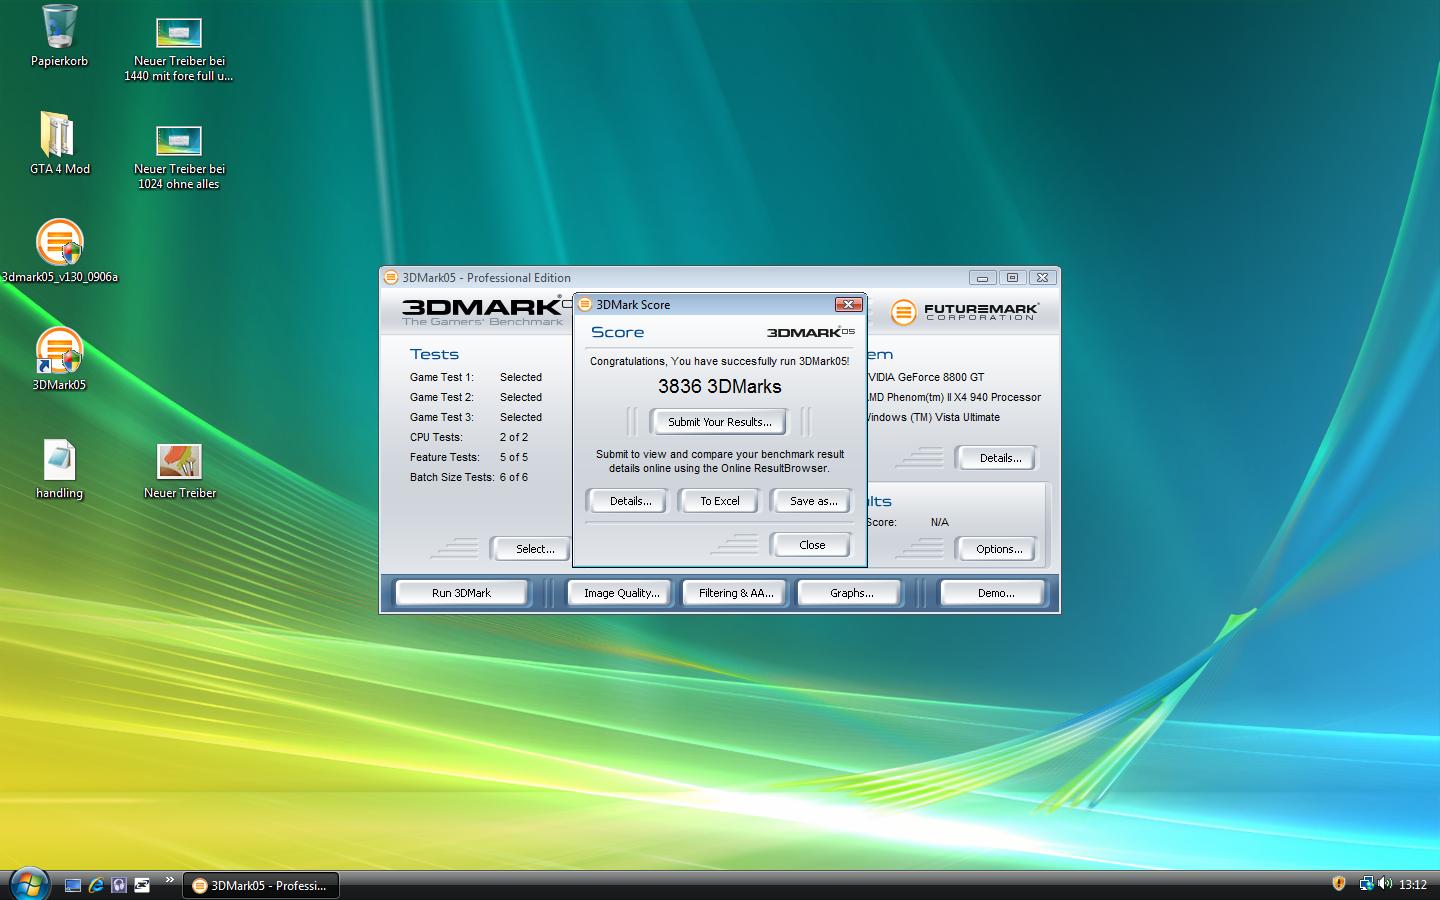The image size is (1440, 900).
Task: Open the volume speaker tray icon
Action: [x=1385, y=884]
